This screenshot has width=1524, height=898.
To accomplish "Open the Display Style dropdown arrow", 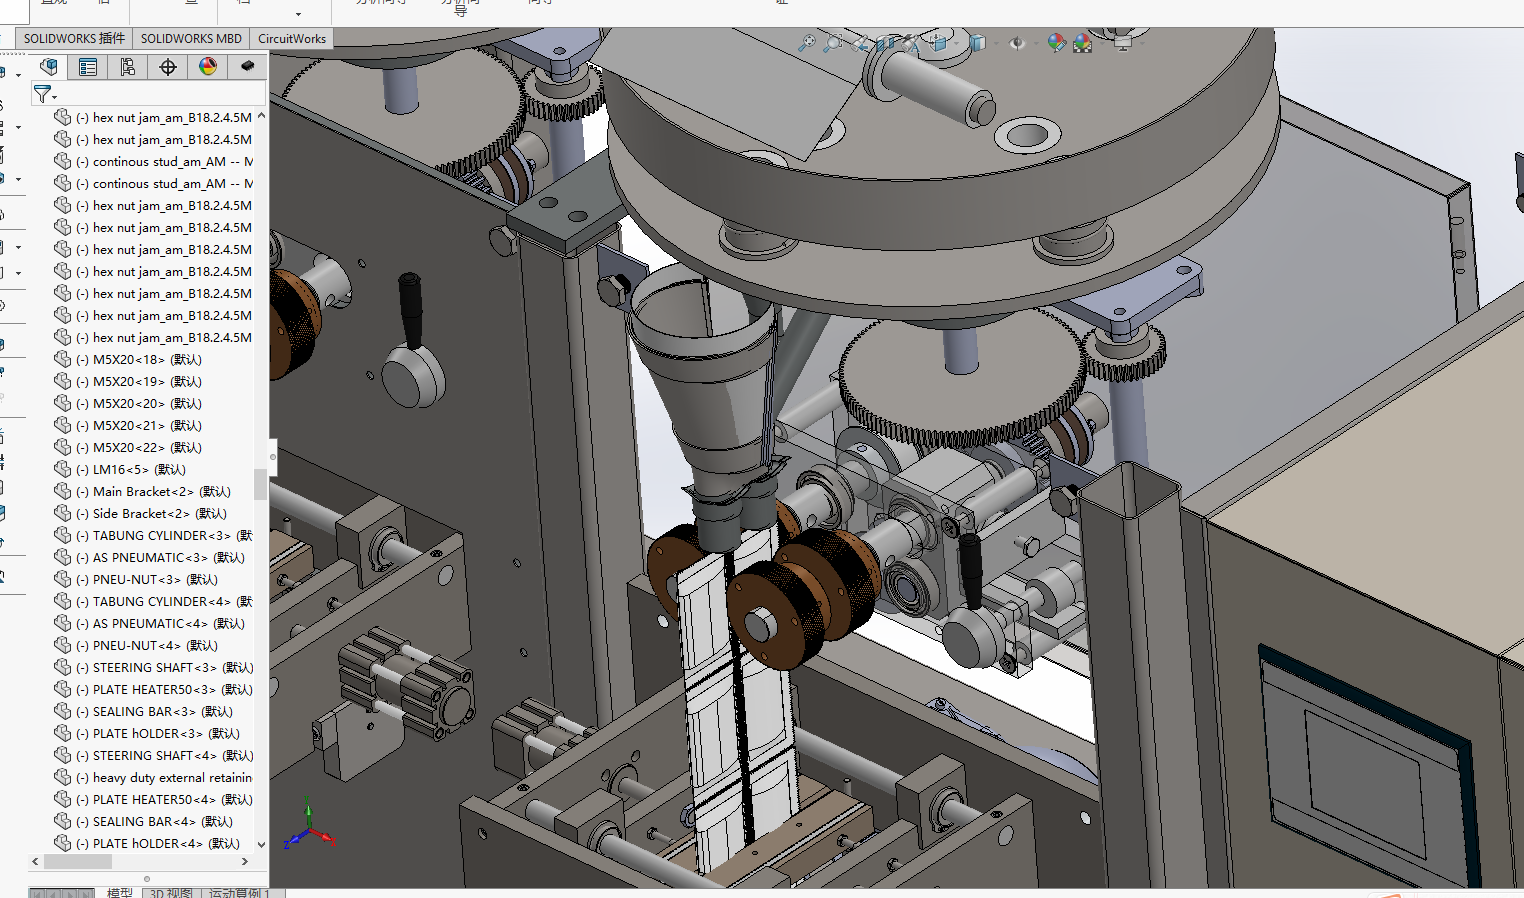I will point(996,43).
